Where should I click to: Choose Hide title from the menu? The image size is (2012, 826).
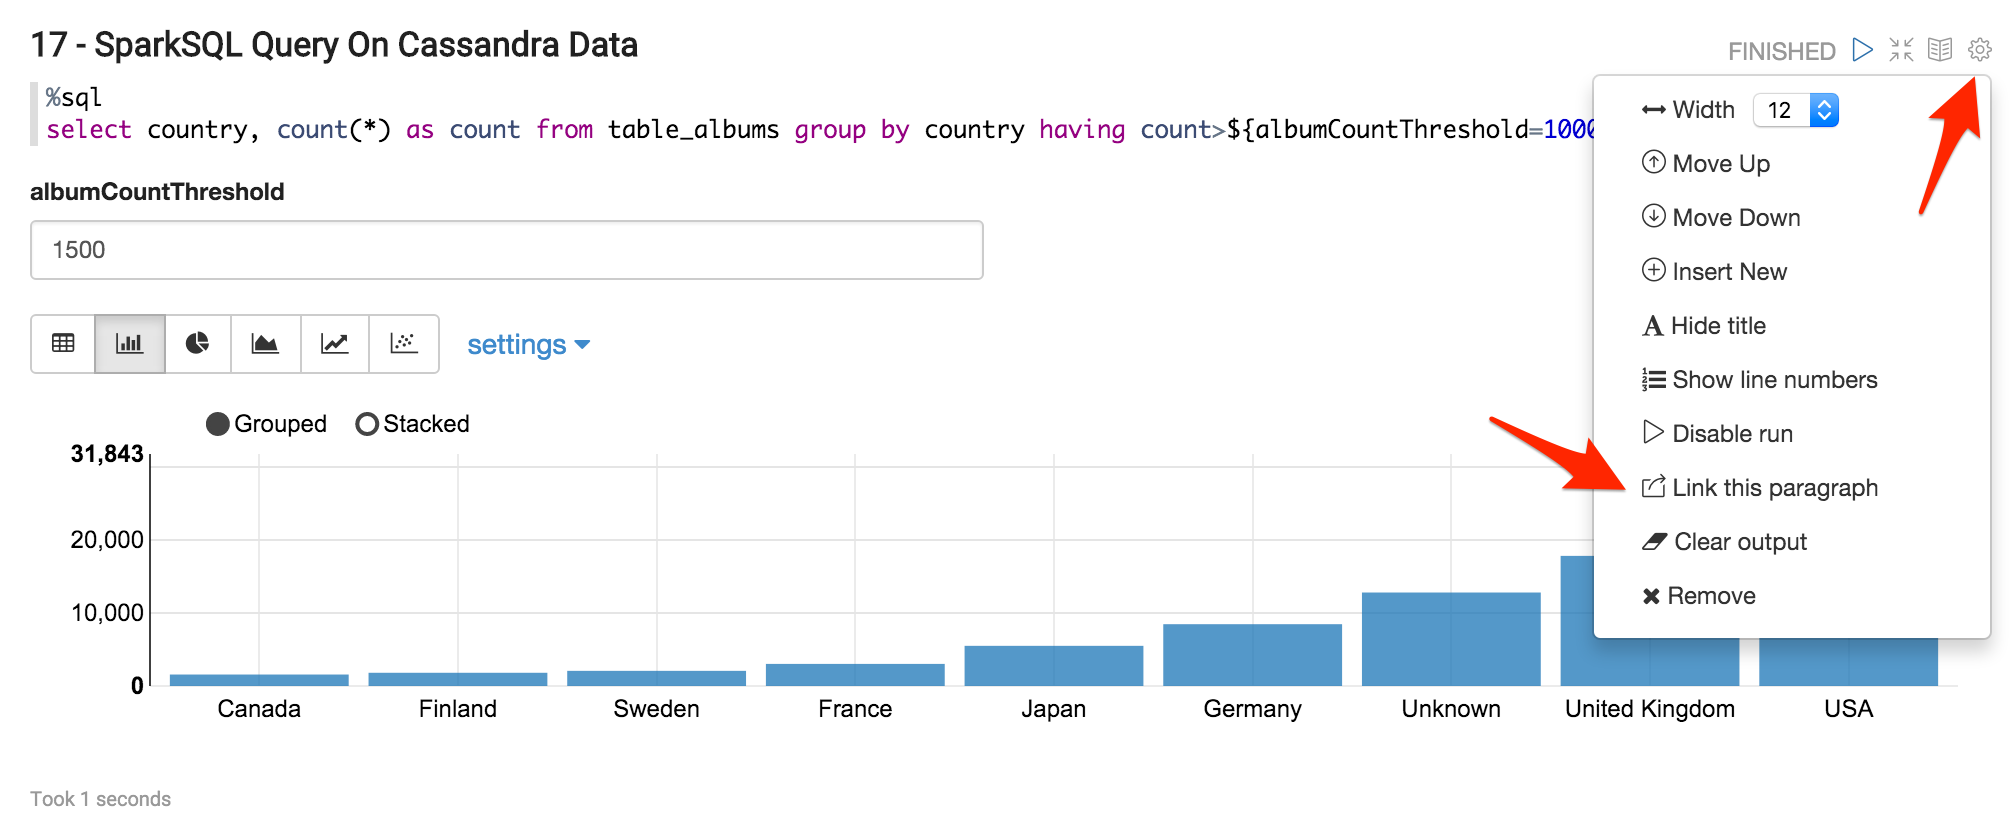coord(1704,325)
